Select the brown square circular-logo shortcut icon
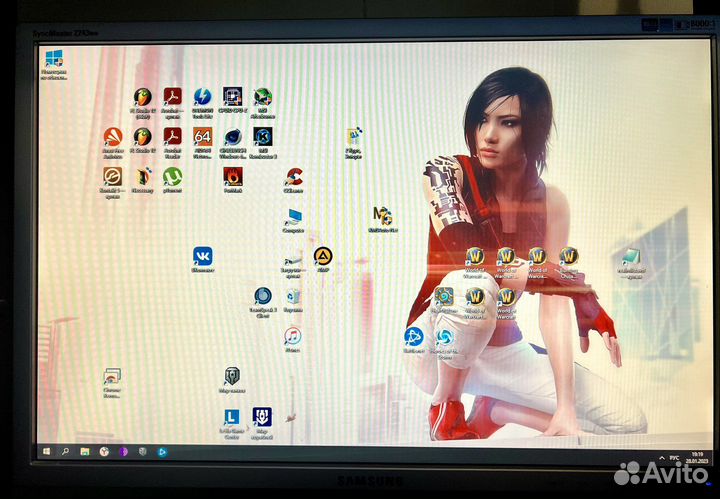 (x=112, y=177)
